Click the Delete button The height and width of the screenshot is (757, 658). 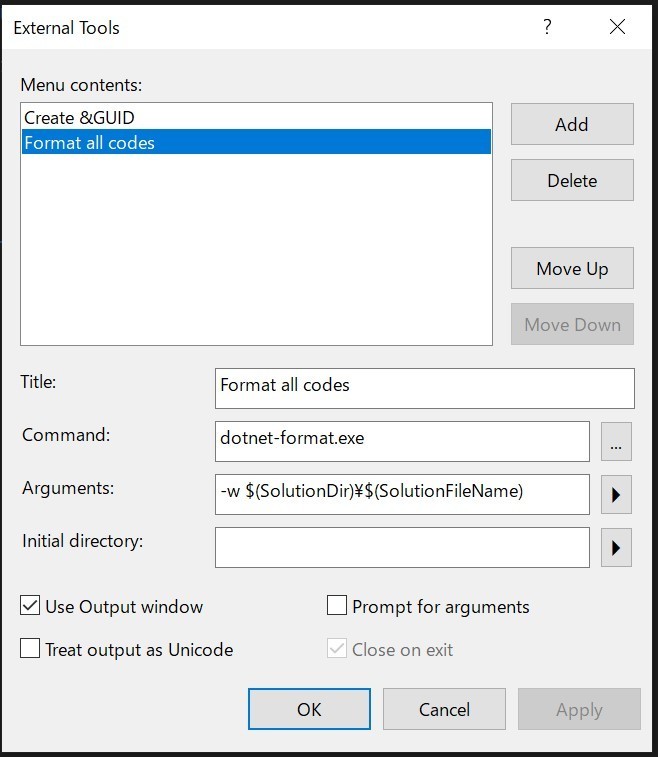[x=572, y=180]
